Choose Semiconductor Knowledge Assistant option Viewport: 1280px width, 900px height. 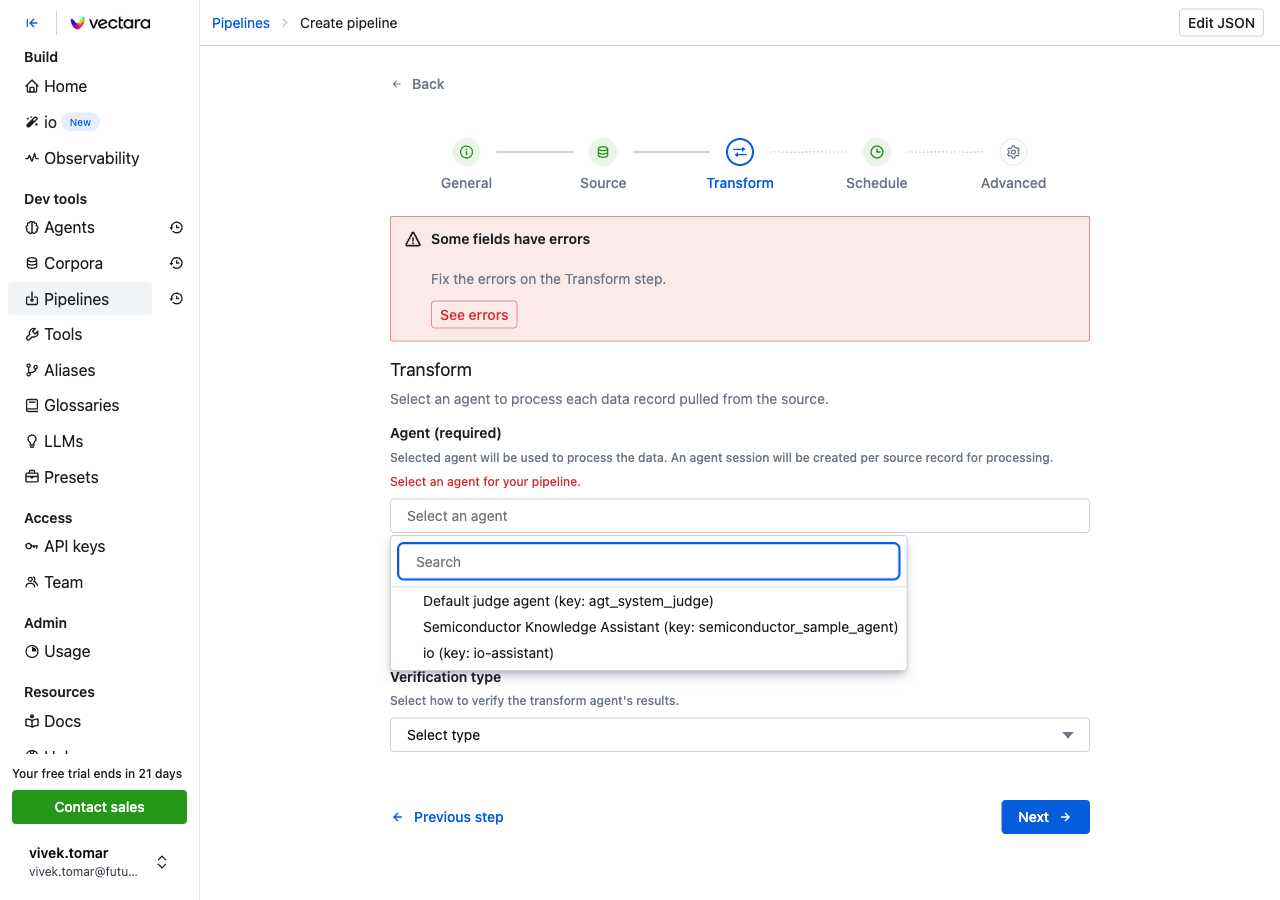pos(649,627)
